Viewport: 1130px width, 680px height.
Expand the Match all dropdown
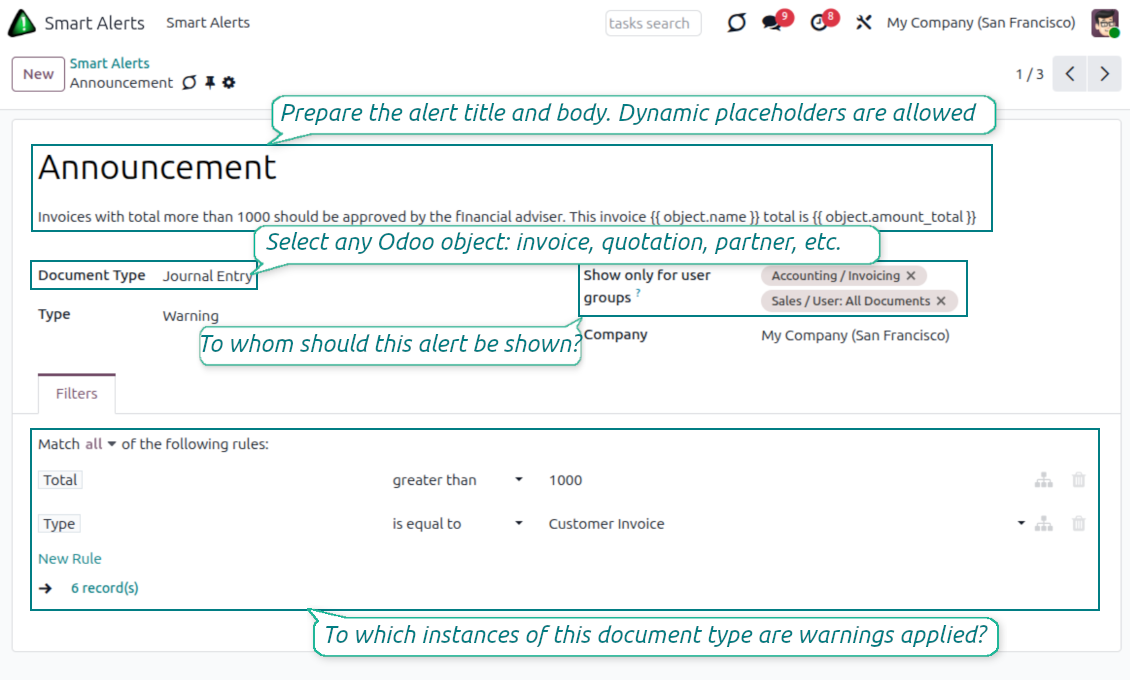(x=100, y=444)
